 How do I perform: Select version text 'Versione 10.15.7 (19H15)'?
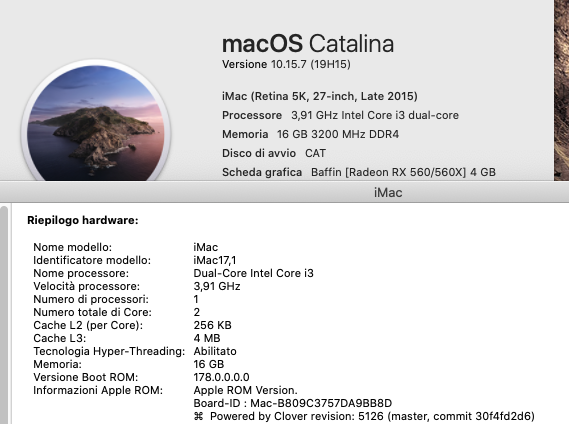click(x=286, y=64)
